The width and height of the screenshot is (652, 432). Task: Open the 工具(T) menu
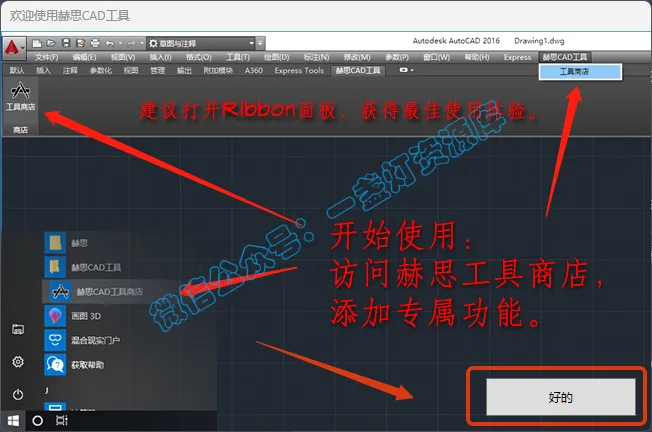(238, 57)
